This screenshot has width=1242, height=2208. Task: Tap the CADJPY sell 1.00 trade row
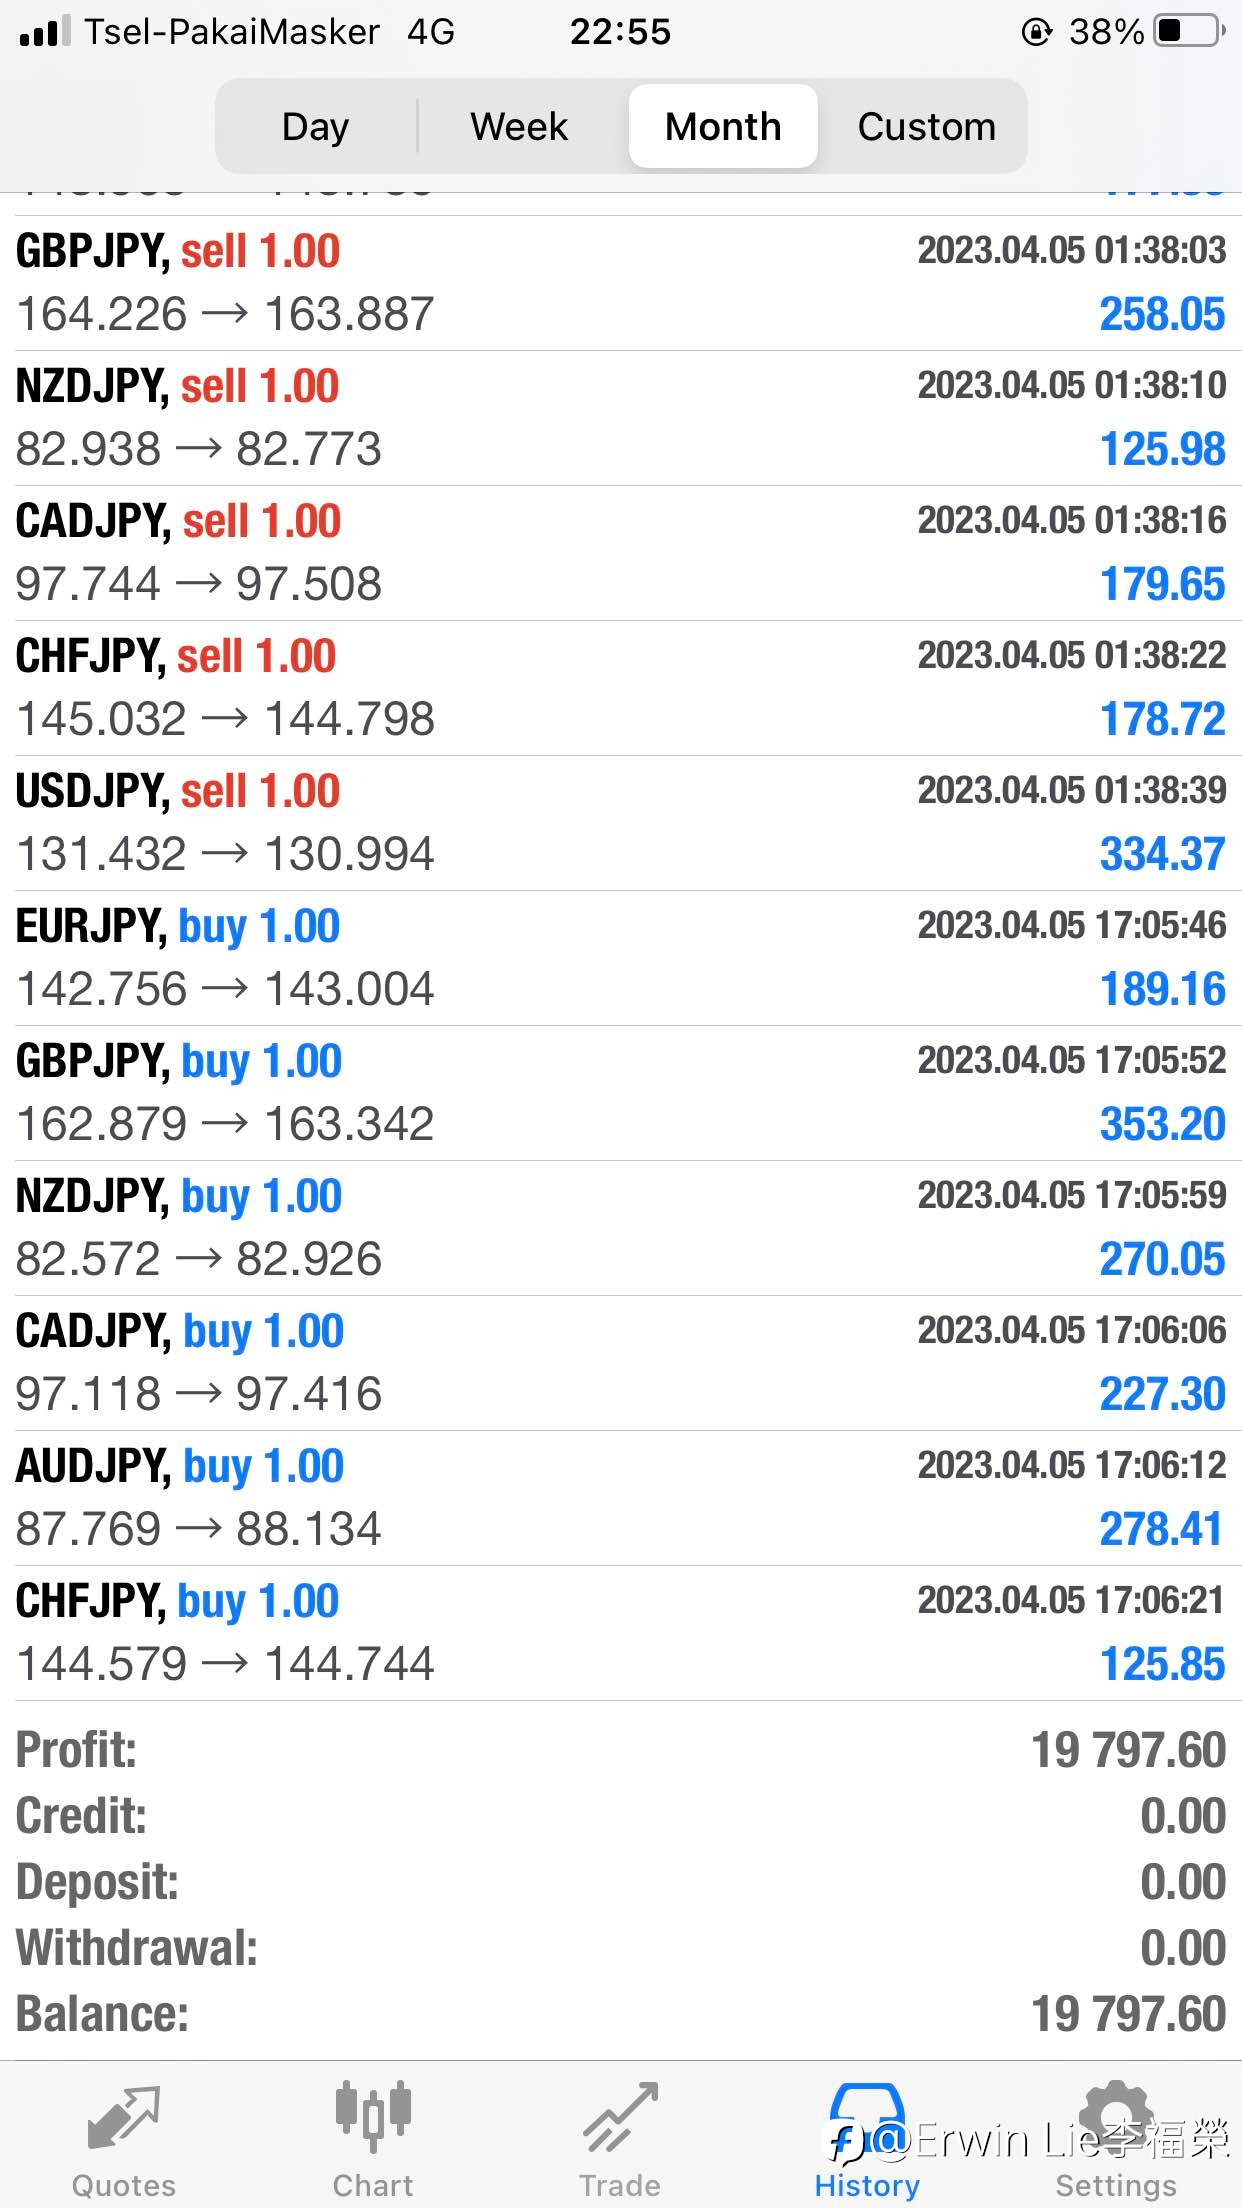tap(621, 553)
